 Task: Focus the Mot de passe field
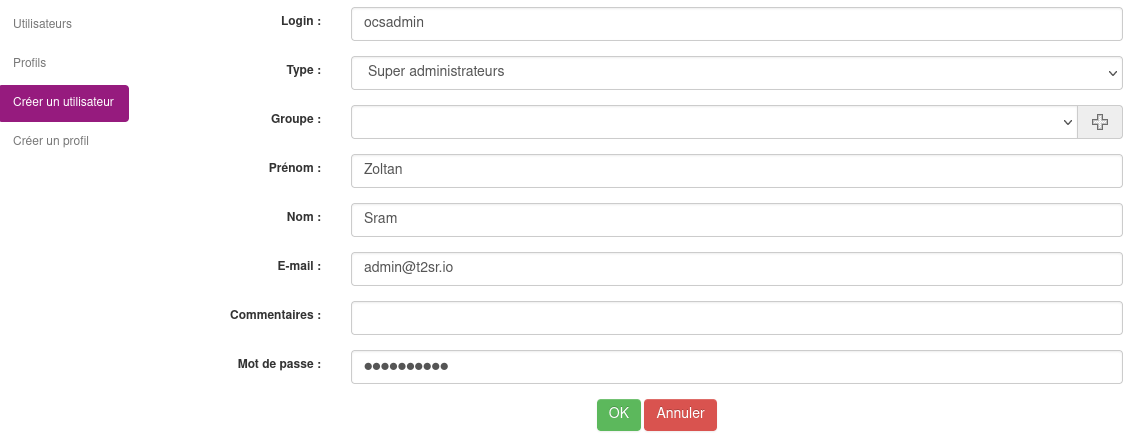coord(736,367)
